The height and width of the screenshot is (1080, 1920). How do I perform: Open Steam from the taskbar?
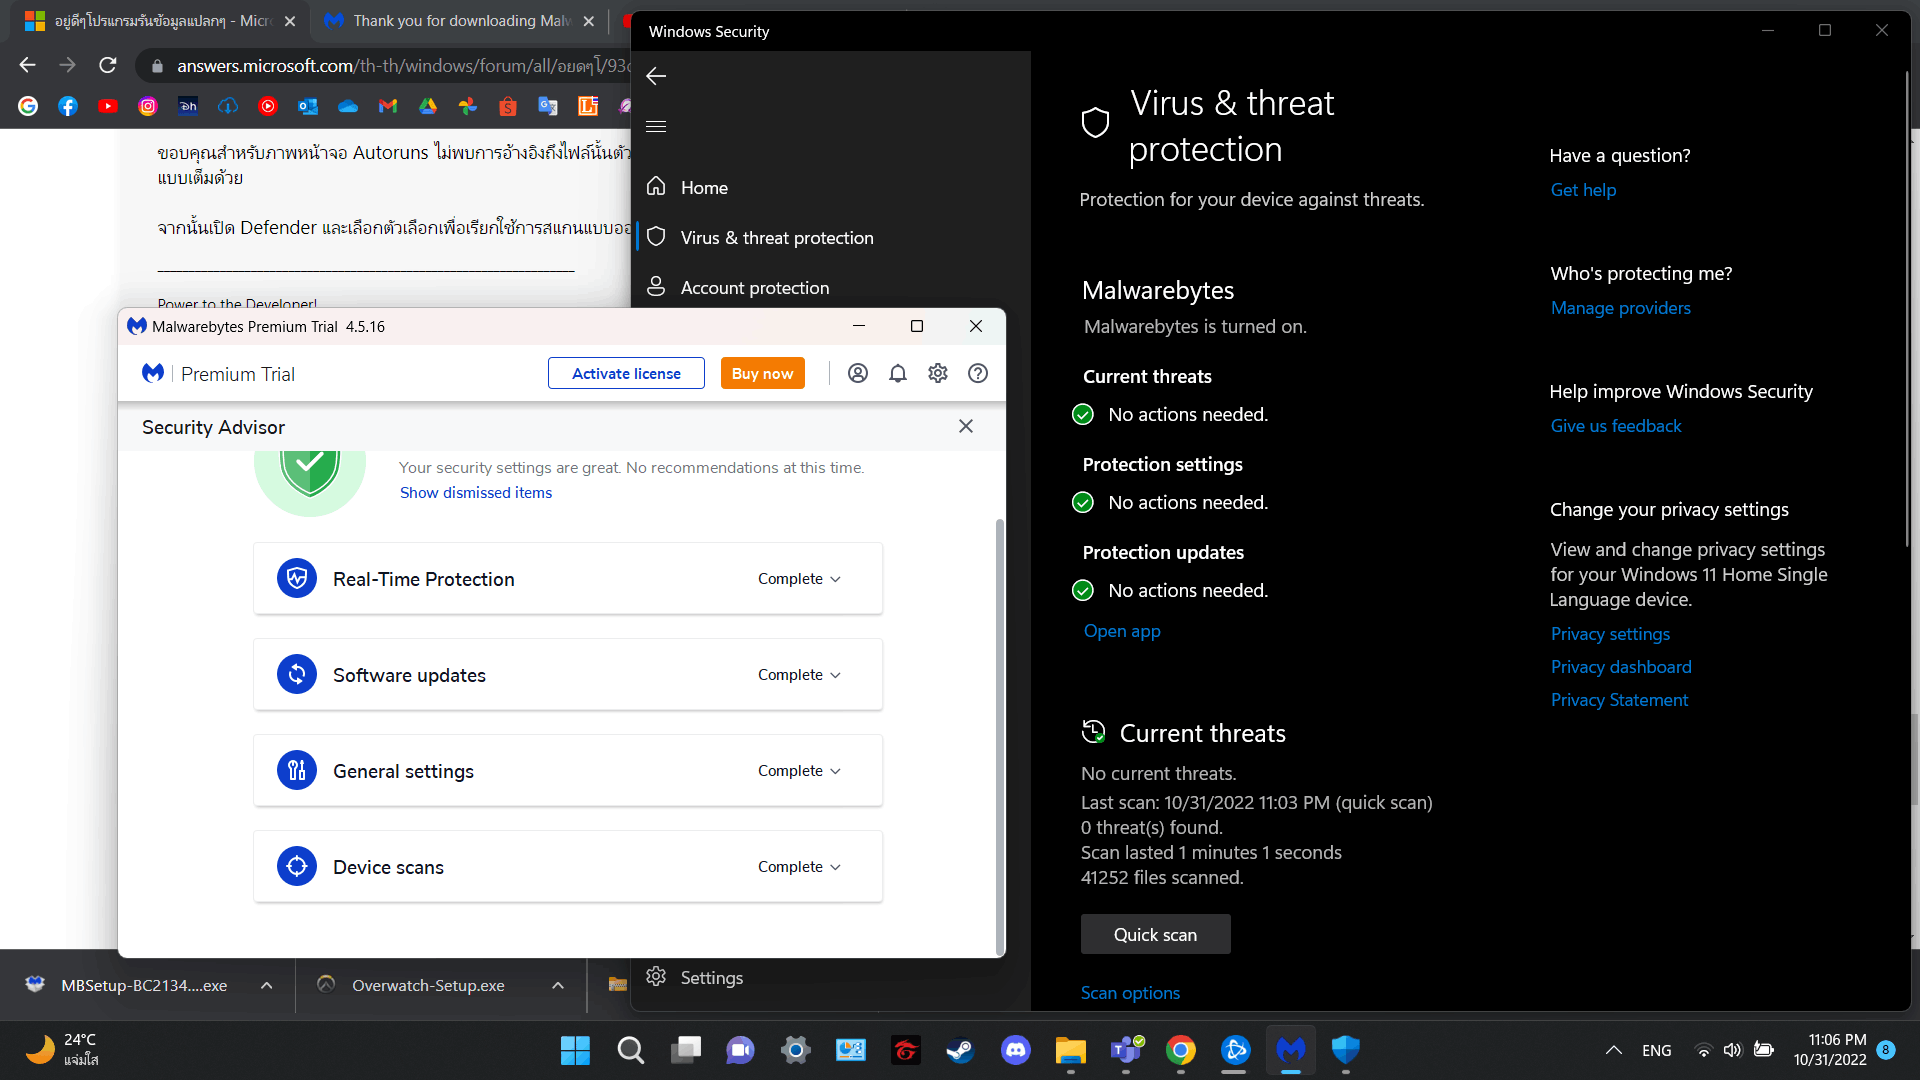[x=960, y=1050]
